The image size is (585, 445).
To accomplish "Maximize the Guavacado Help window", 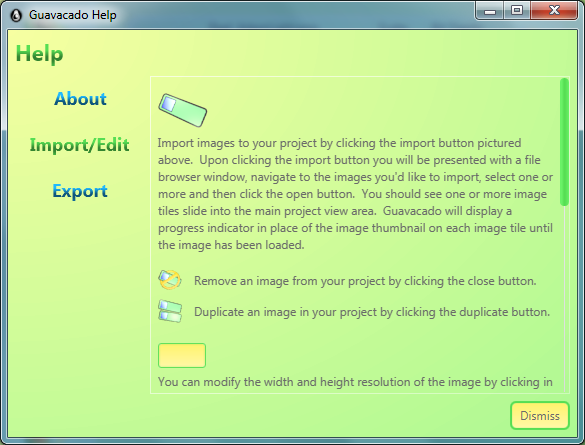I will tap(517, 10).
